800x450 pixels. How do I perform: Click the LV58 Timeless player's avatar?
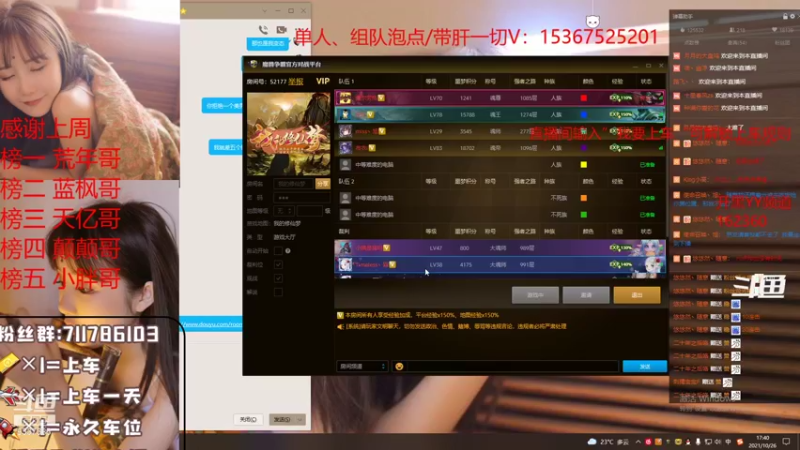(345, 264)
